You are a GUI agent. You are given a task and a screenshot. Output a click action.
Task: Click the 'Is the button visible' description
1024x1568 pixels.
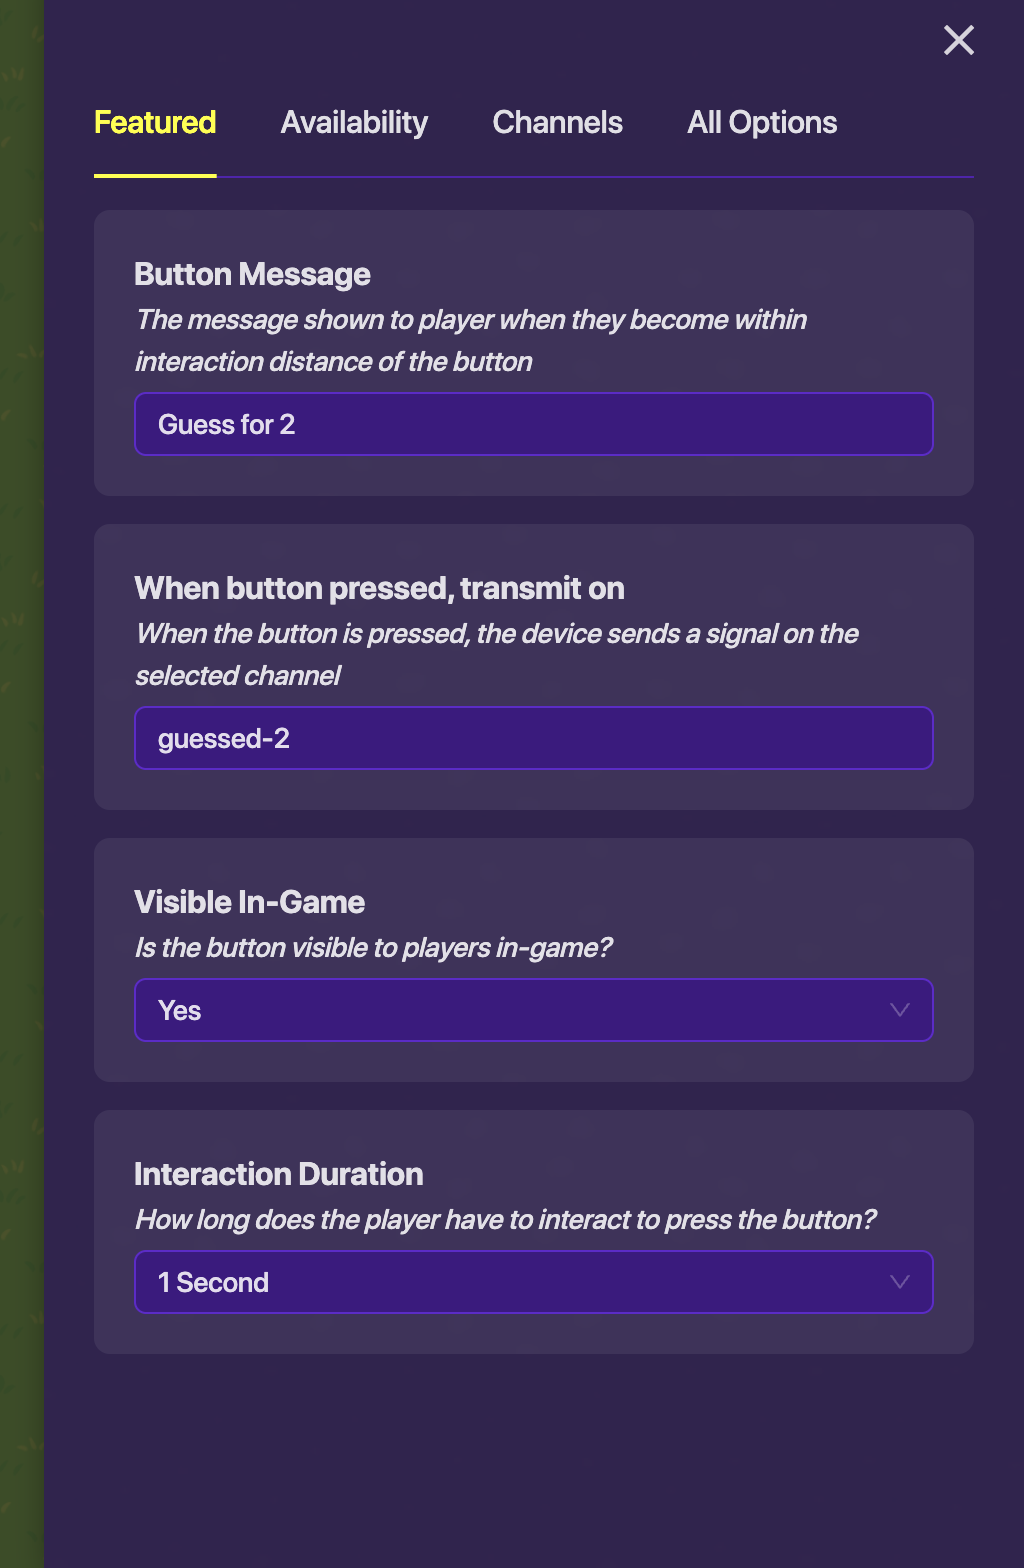(373, 948)
